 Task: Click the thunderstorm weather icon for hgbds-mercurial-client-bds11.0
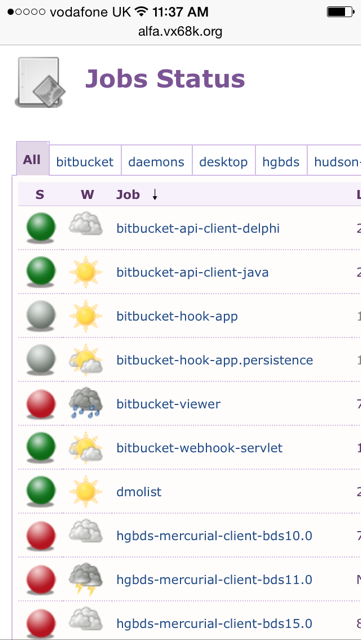tap(85, 579)
